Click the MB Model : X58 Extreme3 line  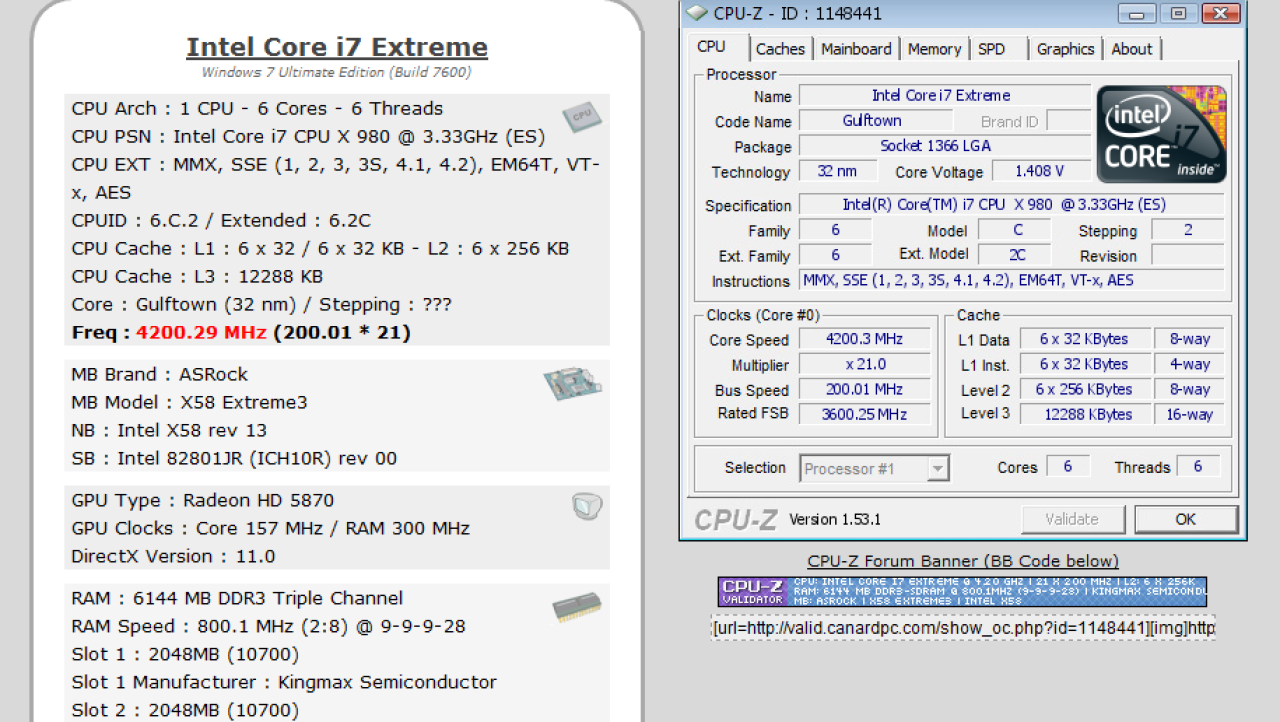click(190, 403)
